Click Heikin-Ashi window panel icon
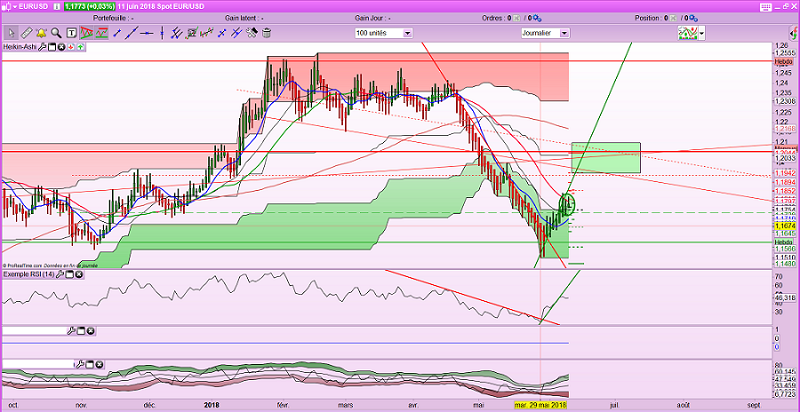This screenshot has width=800, height=412. pyautogui.click(x=52, y=47)
